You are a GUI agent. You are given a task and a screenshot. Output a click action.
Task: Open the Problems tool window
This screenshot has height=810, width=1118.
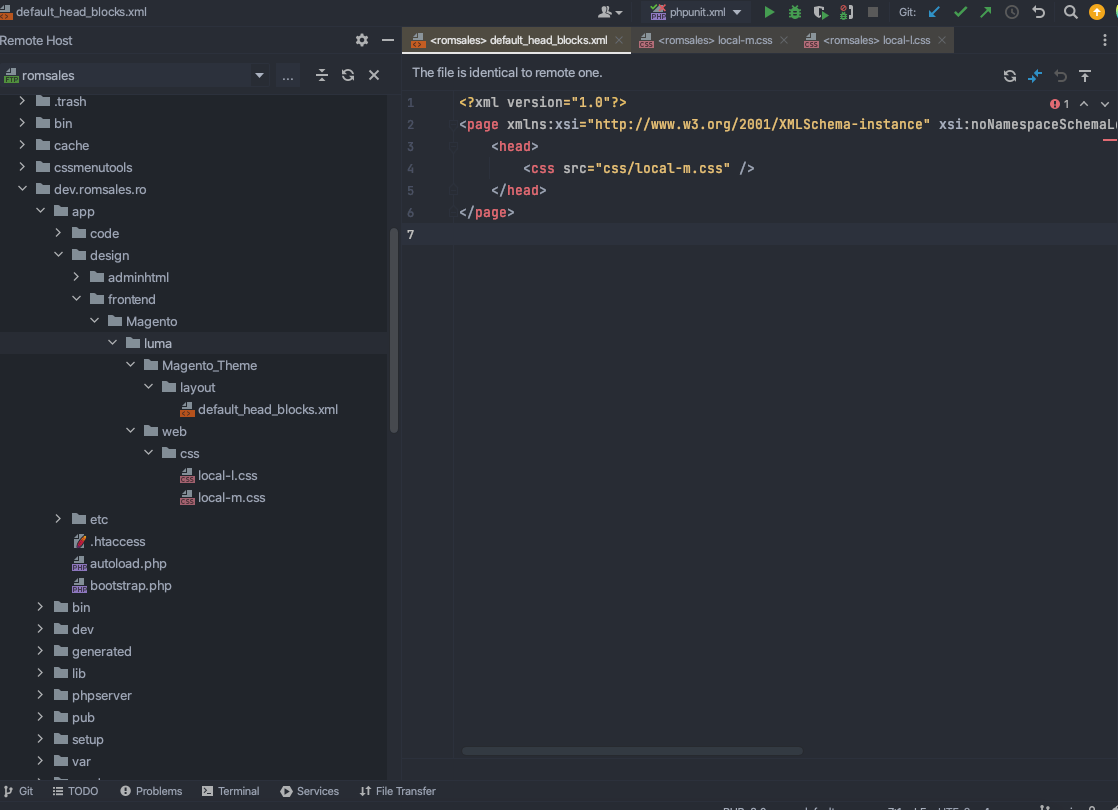151,791
